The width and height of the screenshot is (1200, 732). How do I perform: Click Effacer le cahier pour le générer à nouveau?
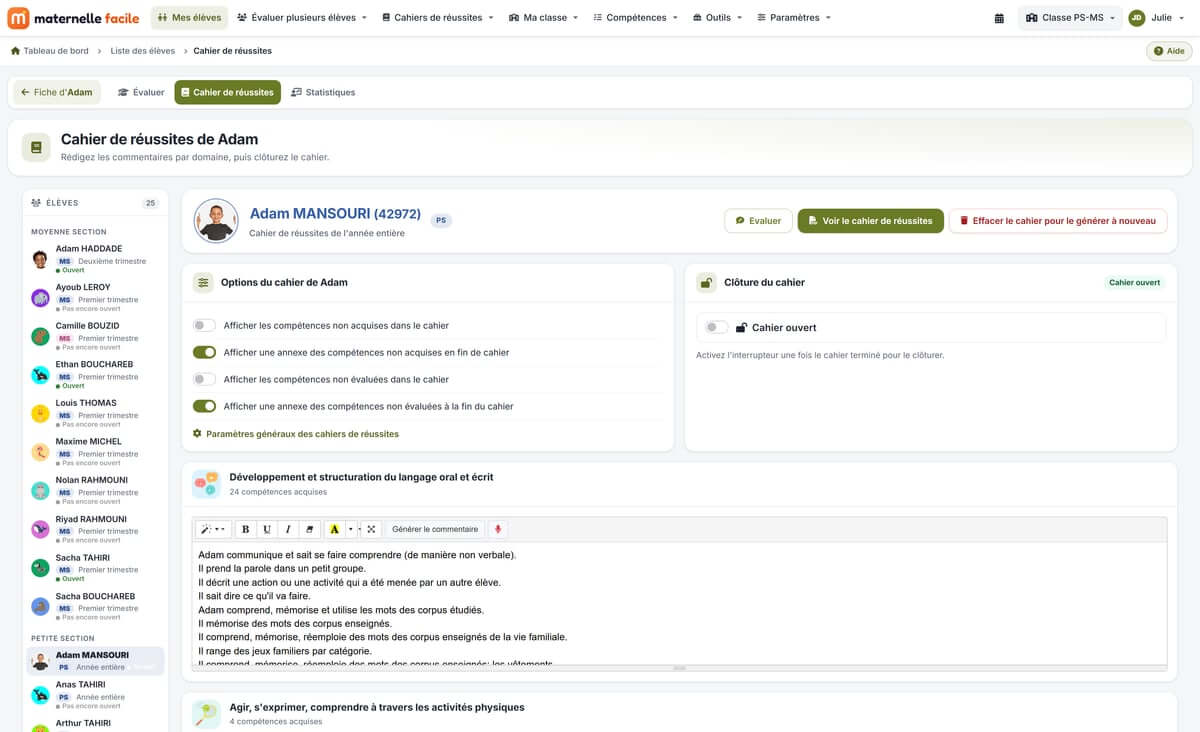[1057, 221]
